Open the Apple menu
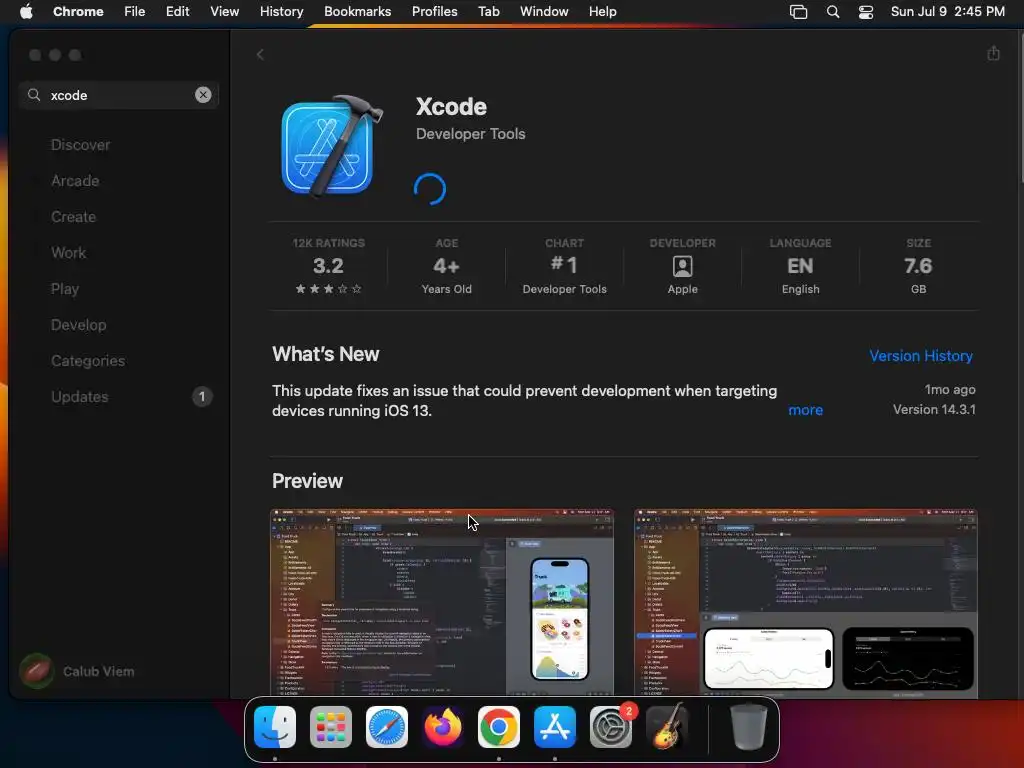The height and width of the screenshot is (768, 1024). tap(26, 11)
